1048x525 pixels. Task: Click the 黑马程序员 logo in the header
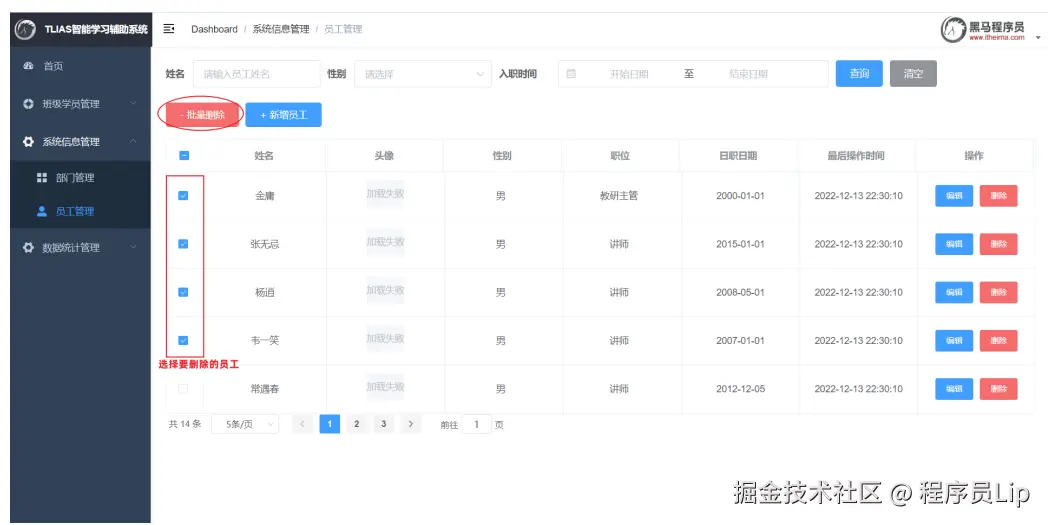click(983, 29)
